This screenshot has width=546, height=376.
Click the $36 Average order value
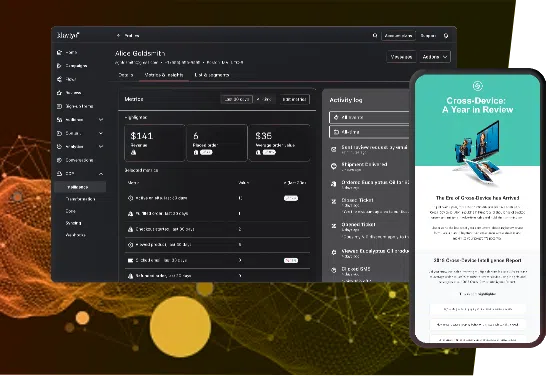click(x=264, y=136)
